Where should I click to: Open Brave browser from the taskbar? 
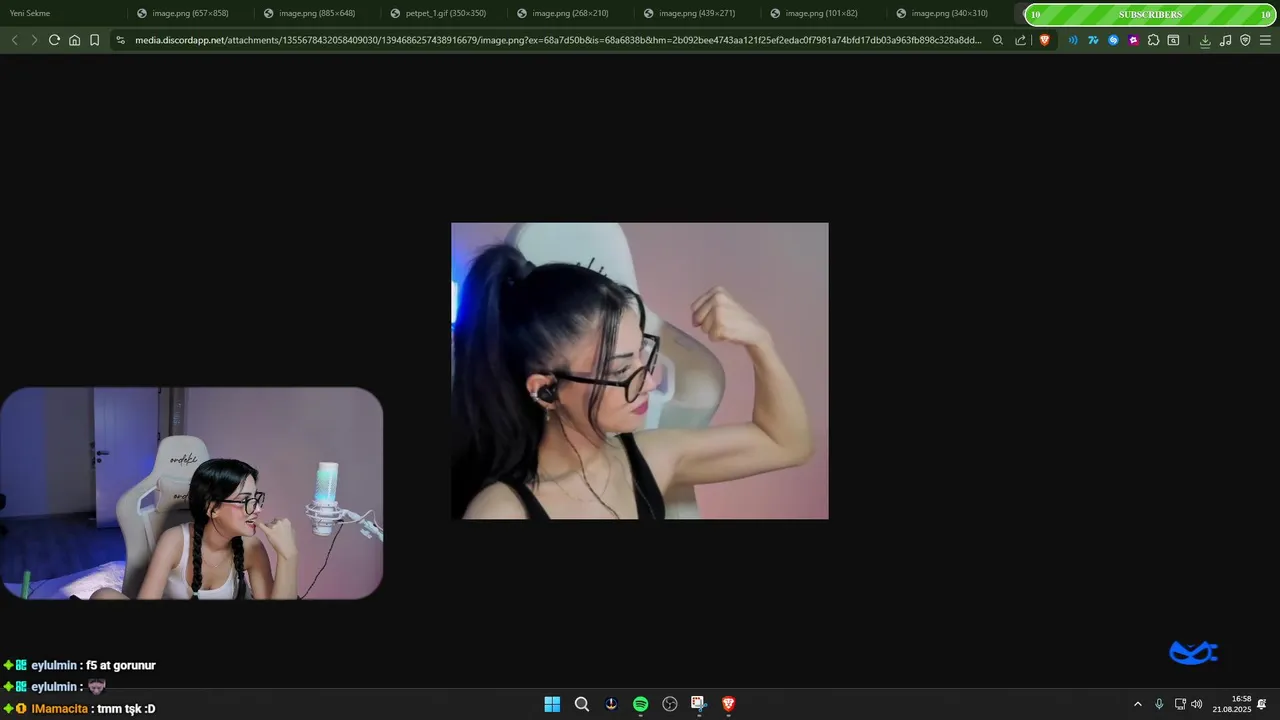click(728, 704)
